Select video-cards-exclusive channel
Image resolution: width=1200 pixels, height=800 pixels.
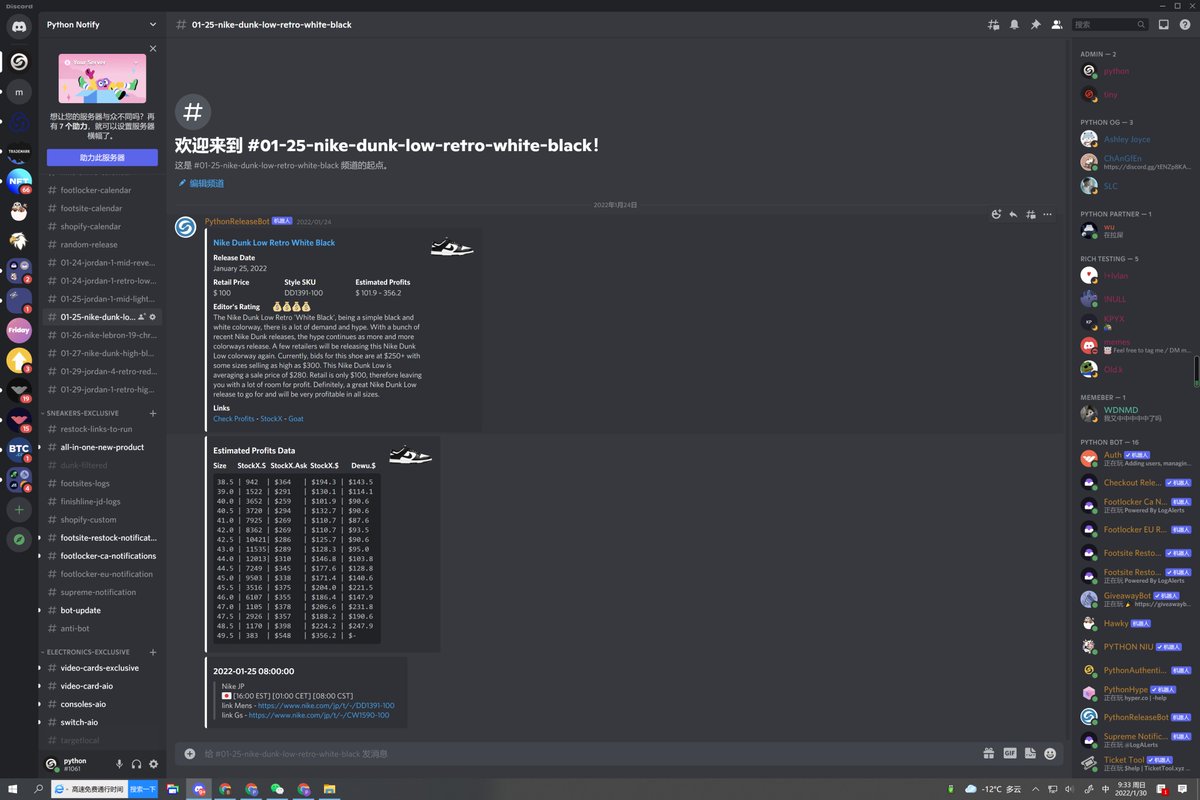coord(102,668)
